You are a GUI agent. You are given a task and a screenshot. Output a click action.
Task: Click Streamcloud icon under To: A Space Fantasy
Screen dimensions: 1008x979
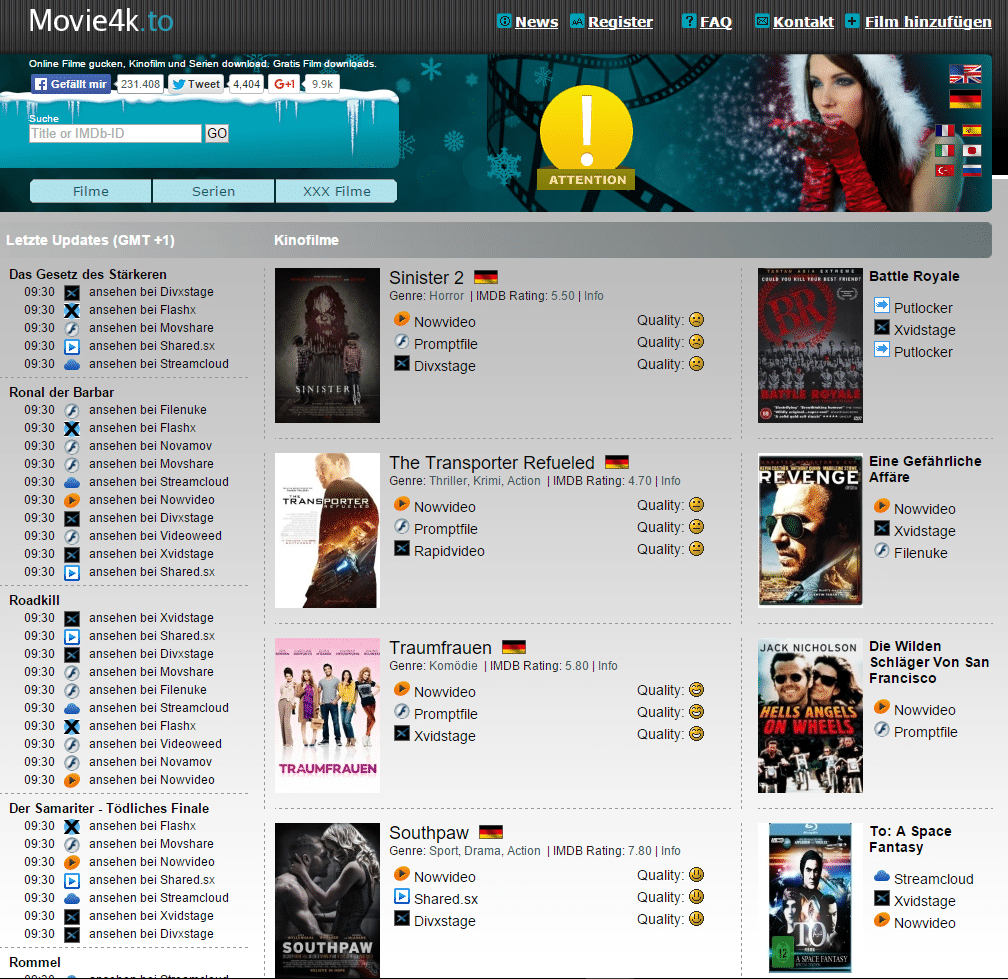point(882,877)
